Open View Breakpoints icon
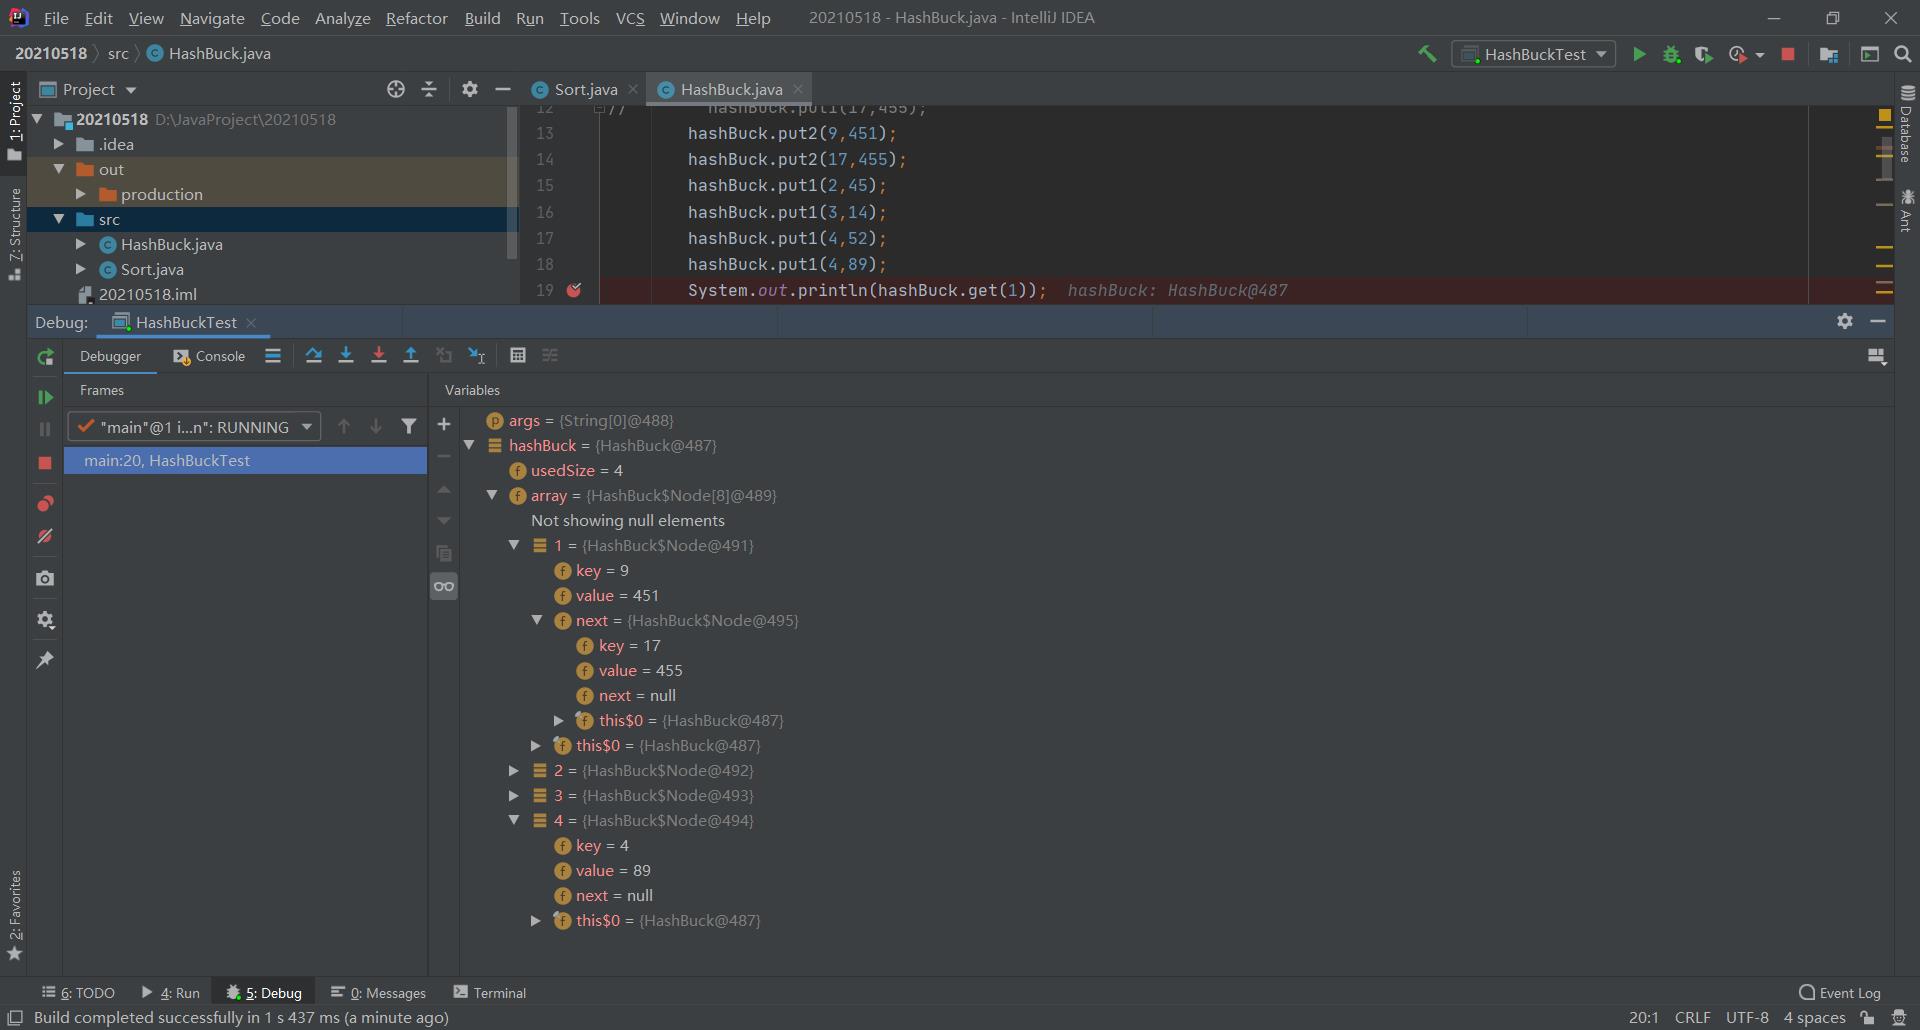1920x1030 pixels. pyautogui.click(x=45, y=503)
